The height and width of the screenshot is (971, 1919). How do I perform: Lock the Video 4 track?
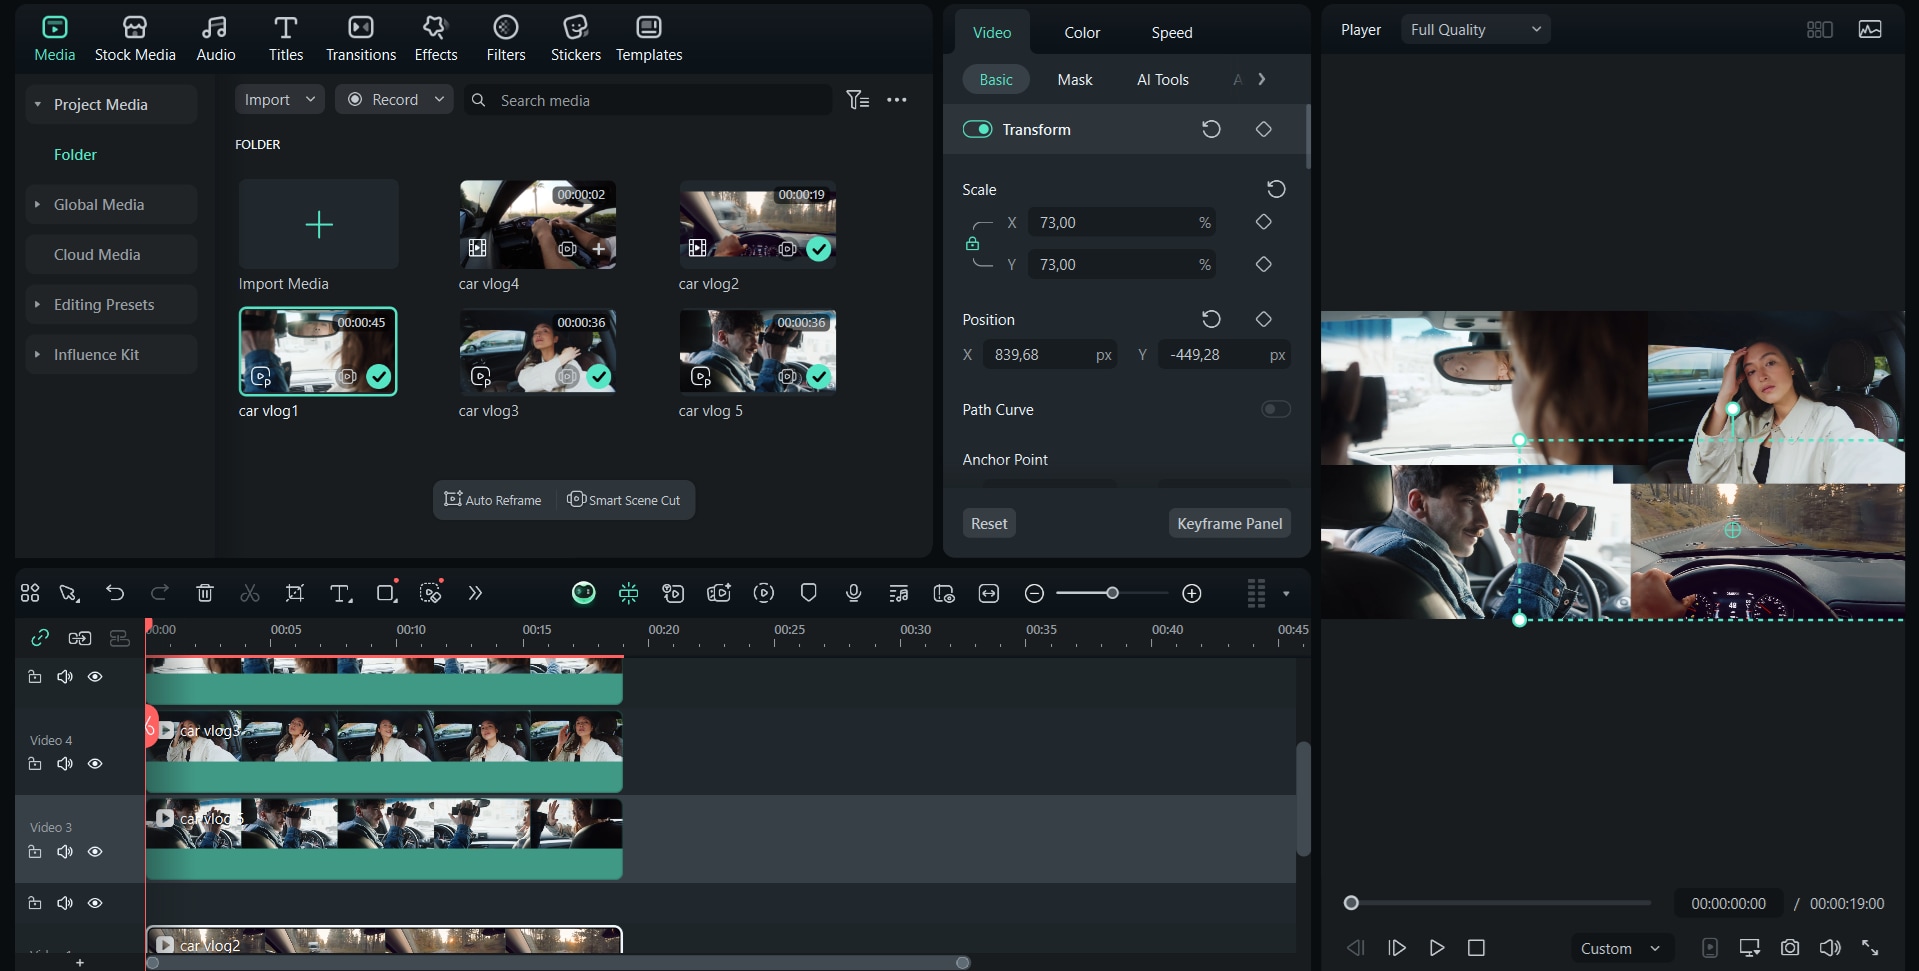[35, 764]
